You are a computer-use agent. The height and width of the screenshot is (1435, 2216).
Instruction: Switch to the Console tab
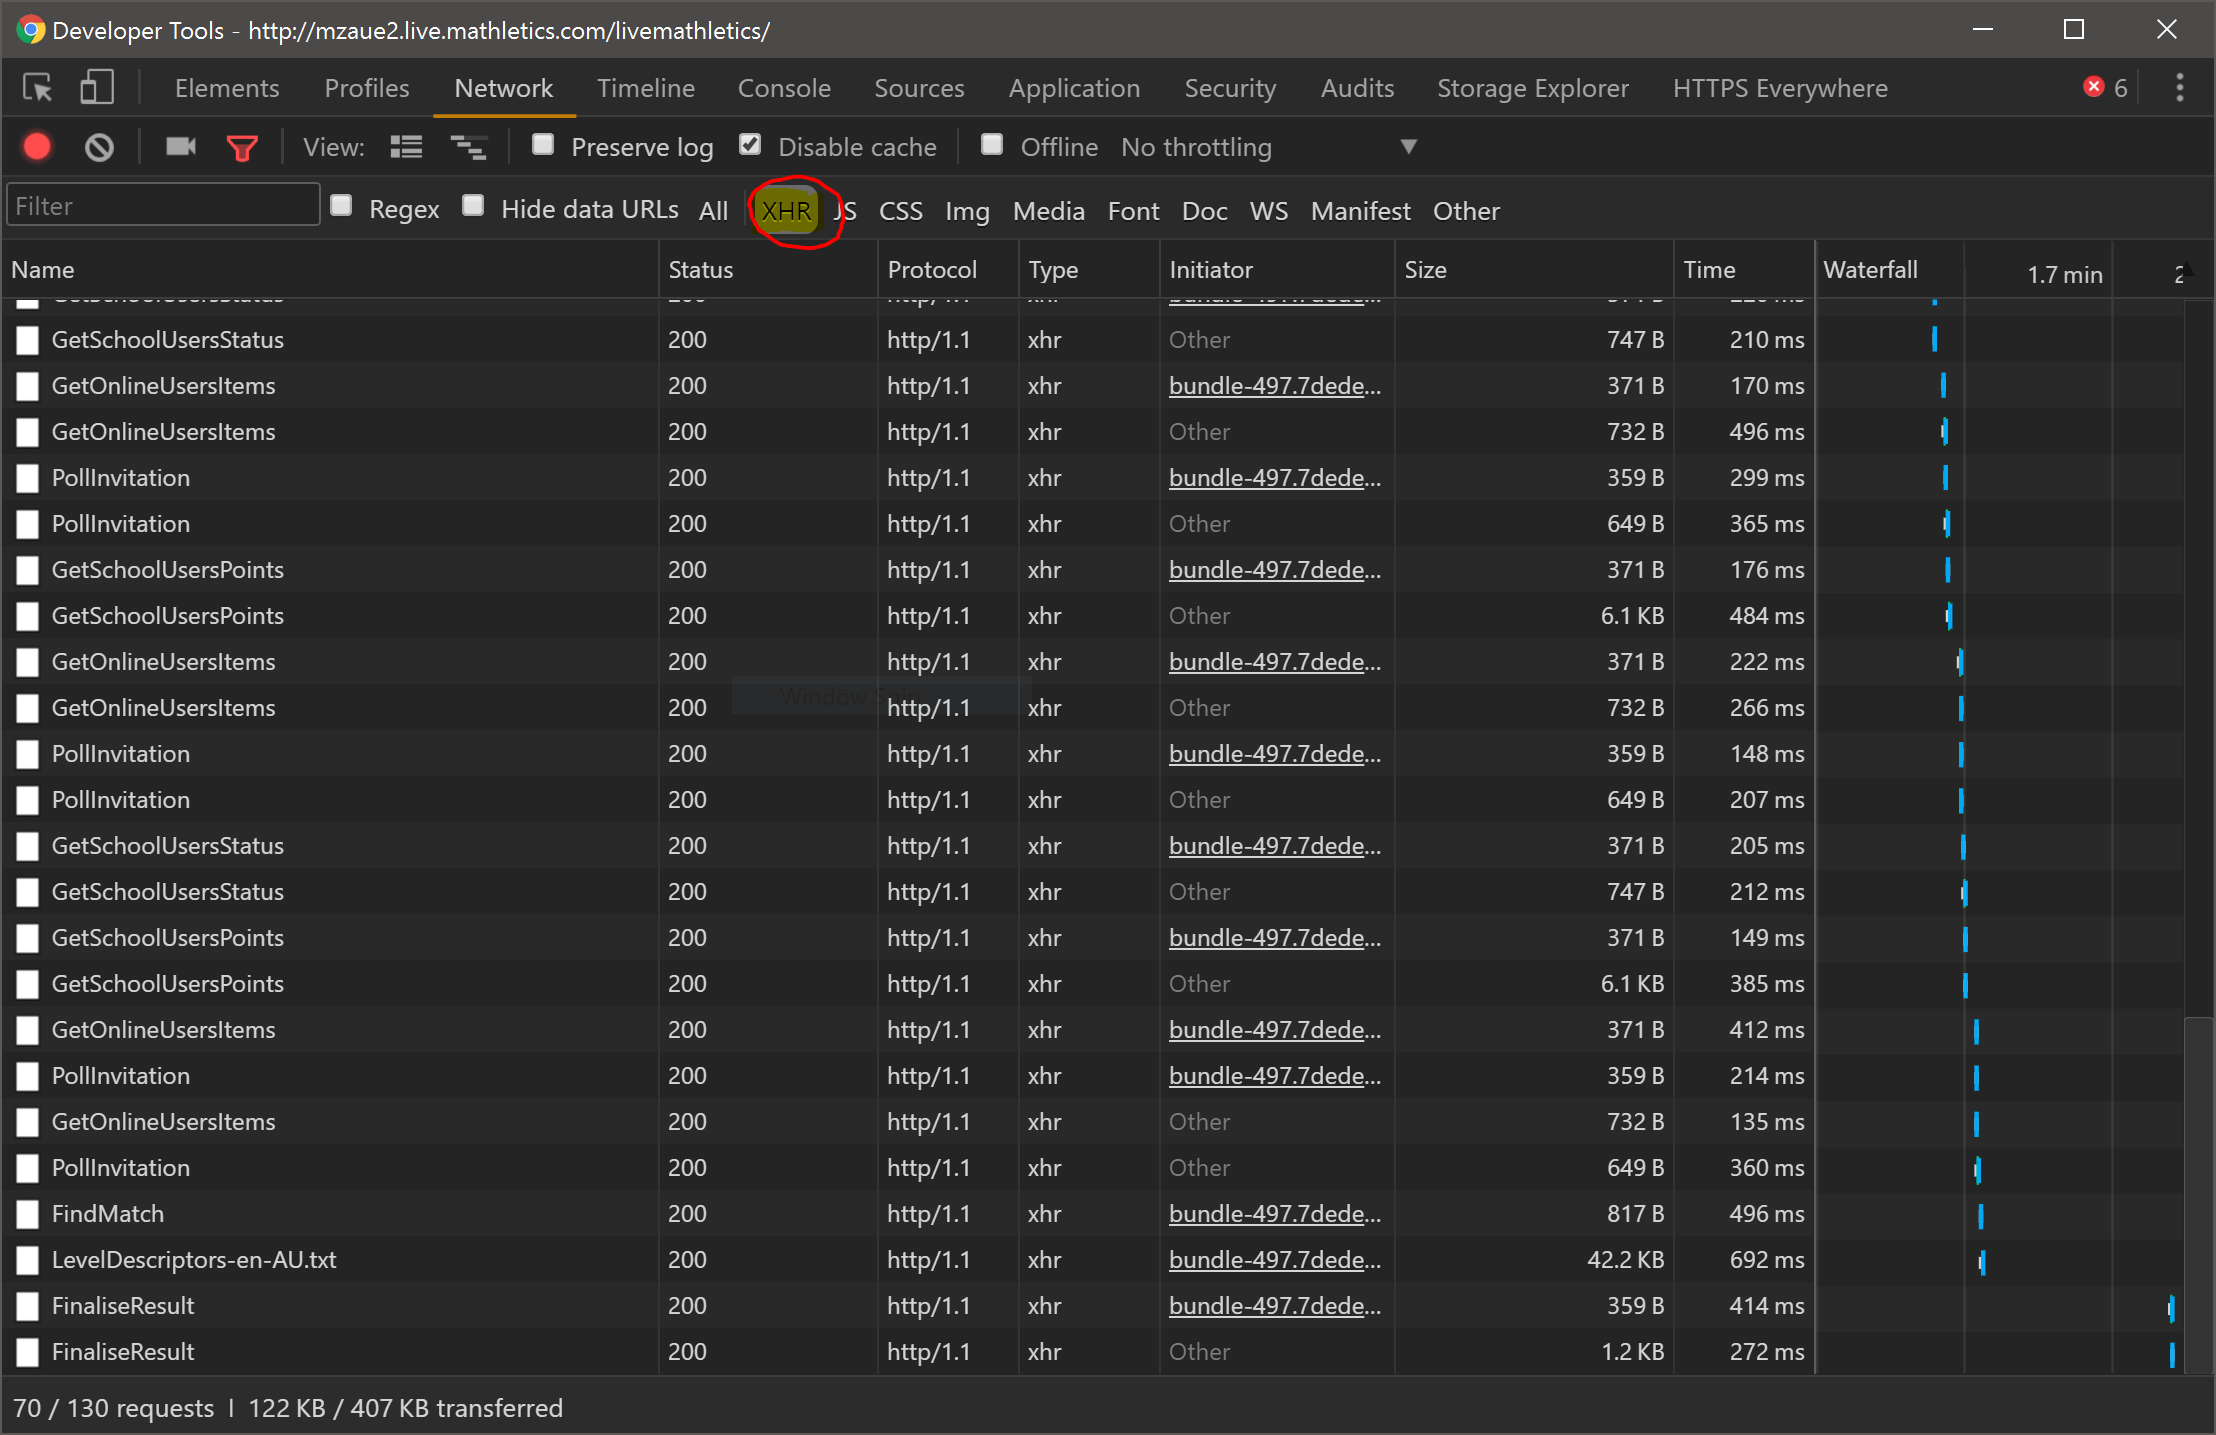[x=784, y=88]
